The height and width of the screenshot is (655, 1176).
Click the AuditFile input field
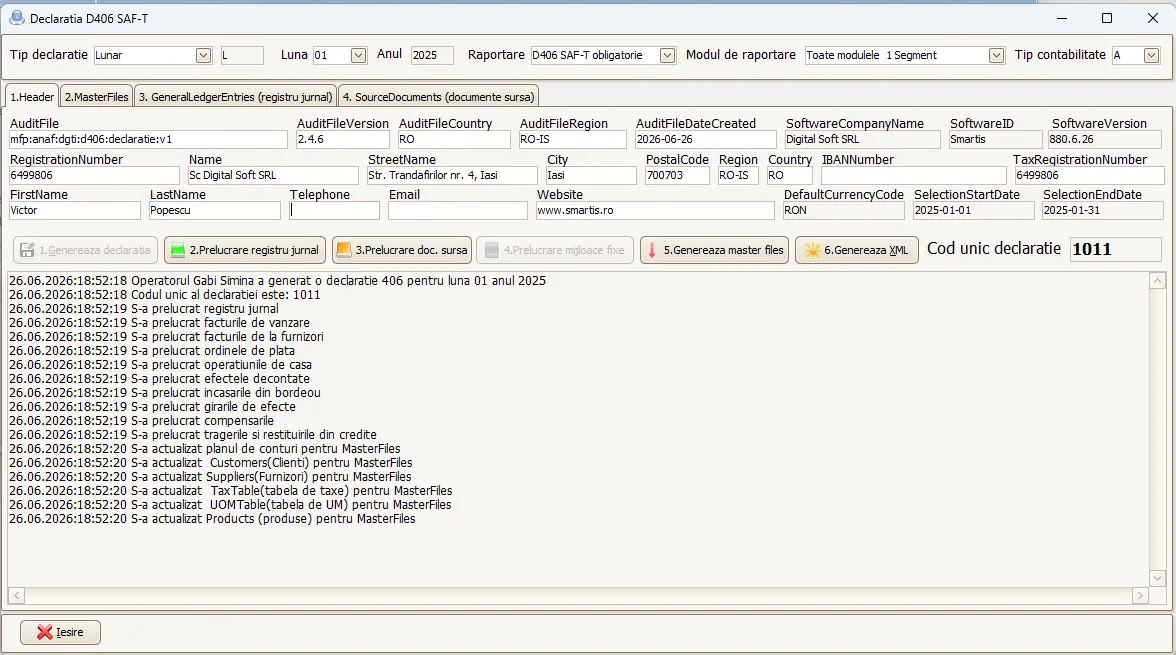tap(148, 140)
